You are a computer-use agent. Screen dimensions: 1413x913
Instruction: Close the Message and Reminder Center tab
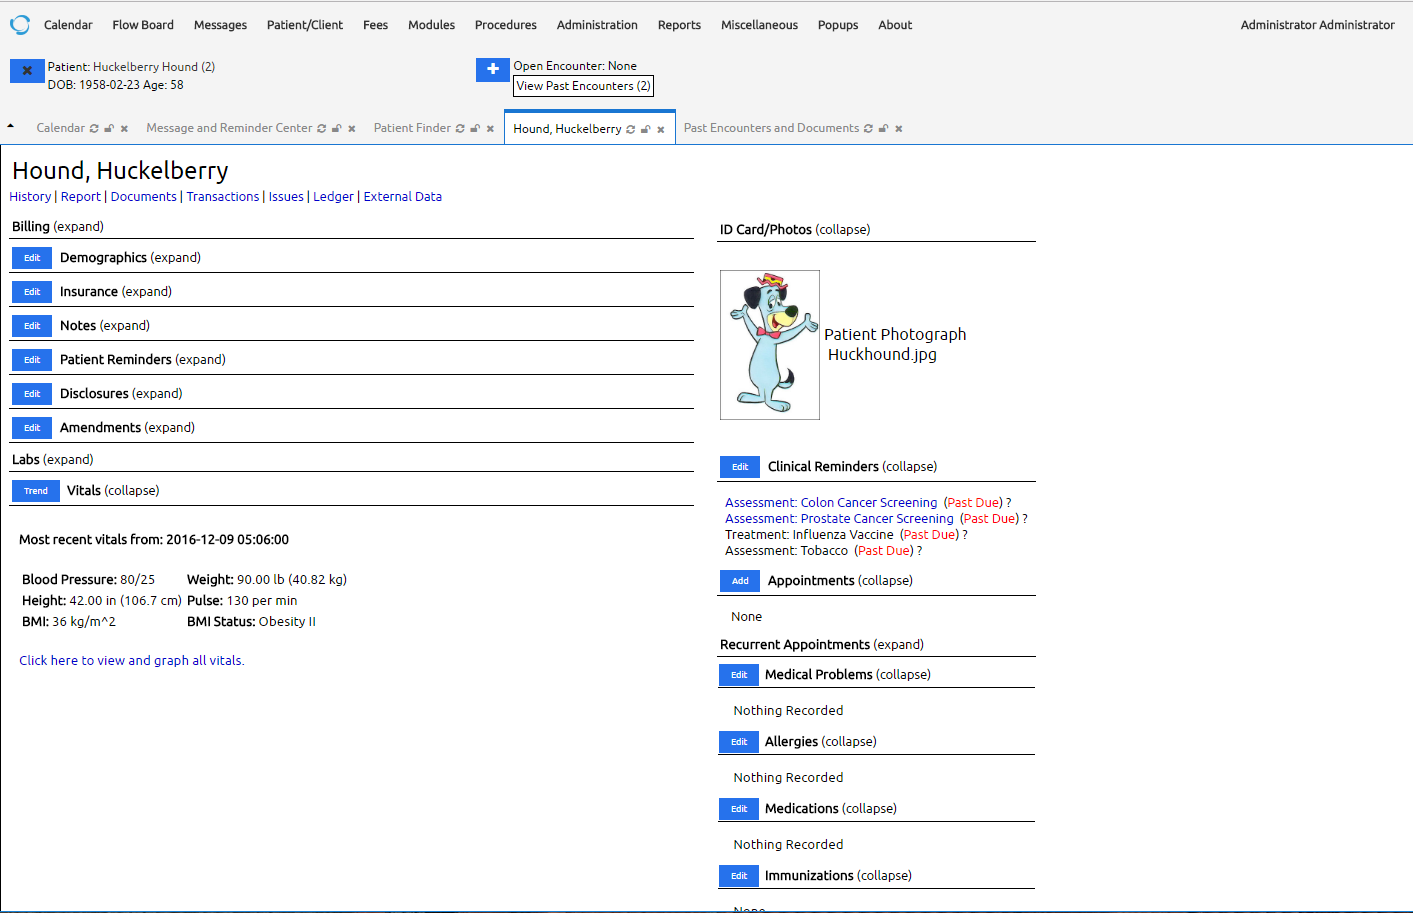coord(352,129)
